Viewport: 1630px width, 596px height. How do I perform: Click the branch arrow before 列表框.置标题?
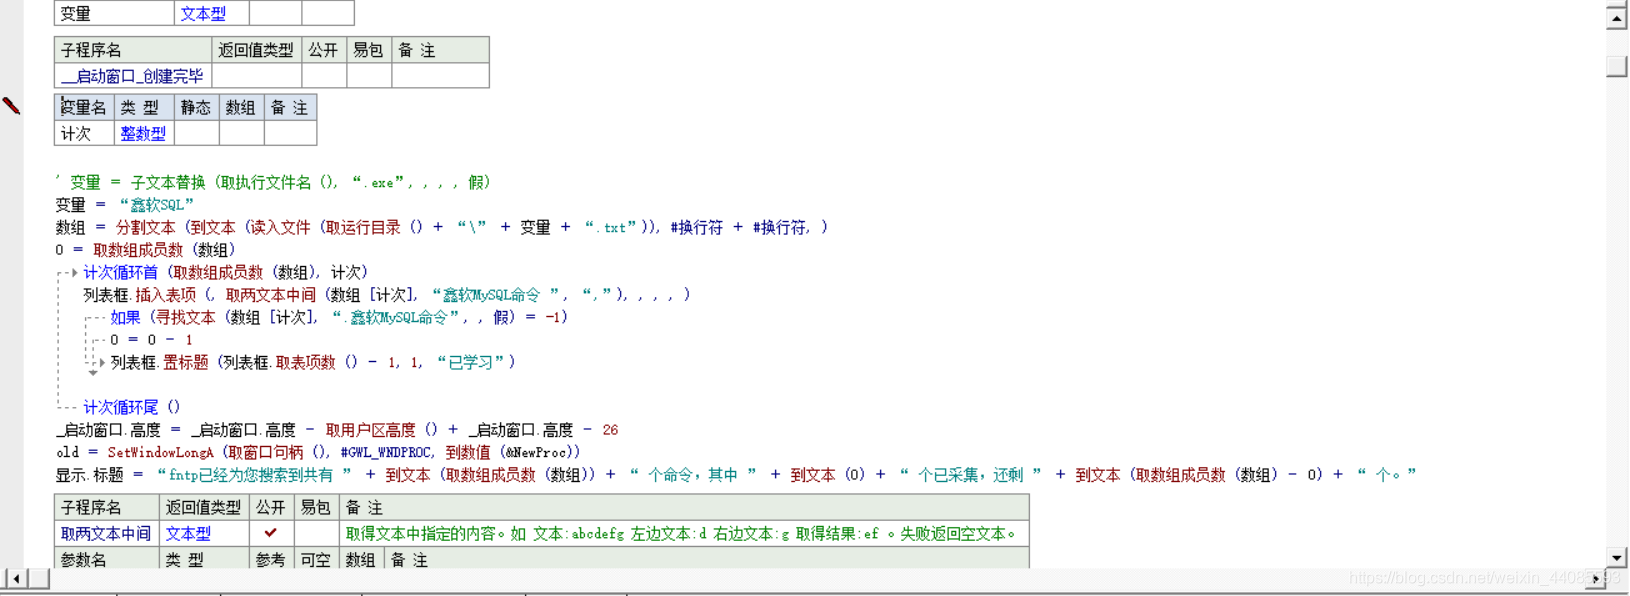pyautogui.click(x=101, y=363)
